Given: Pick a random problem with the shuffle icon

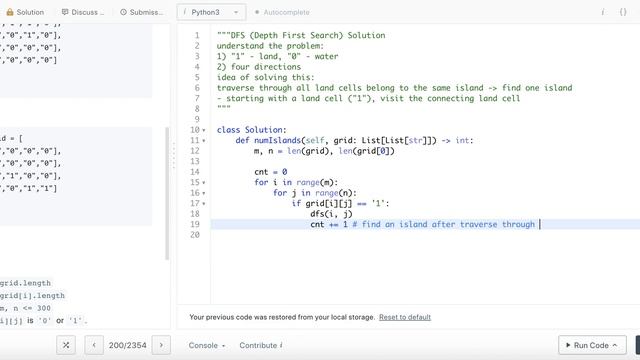Looking at the screenshot, I should pyautogui.click(x=66, y=345).
